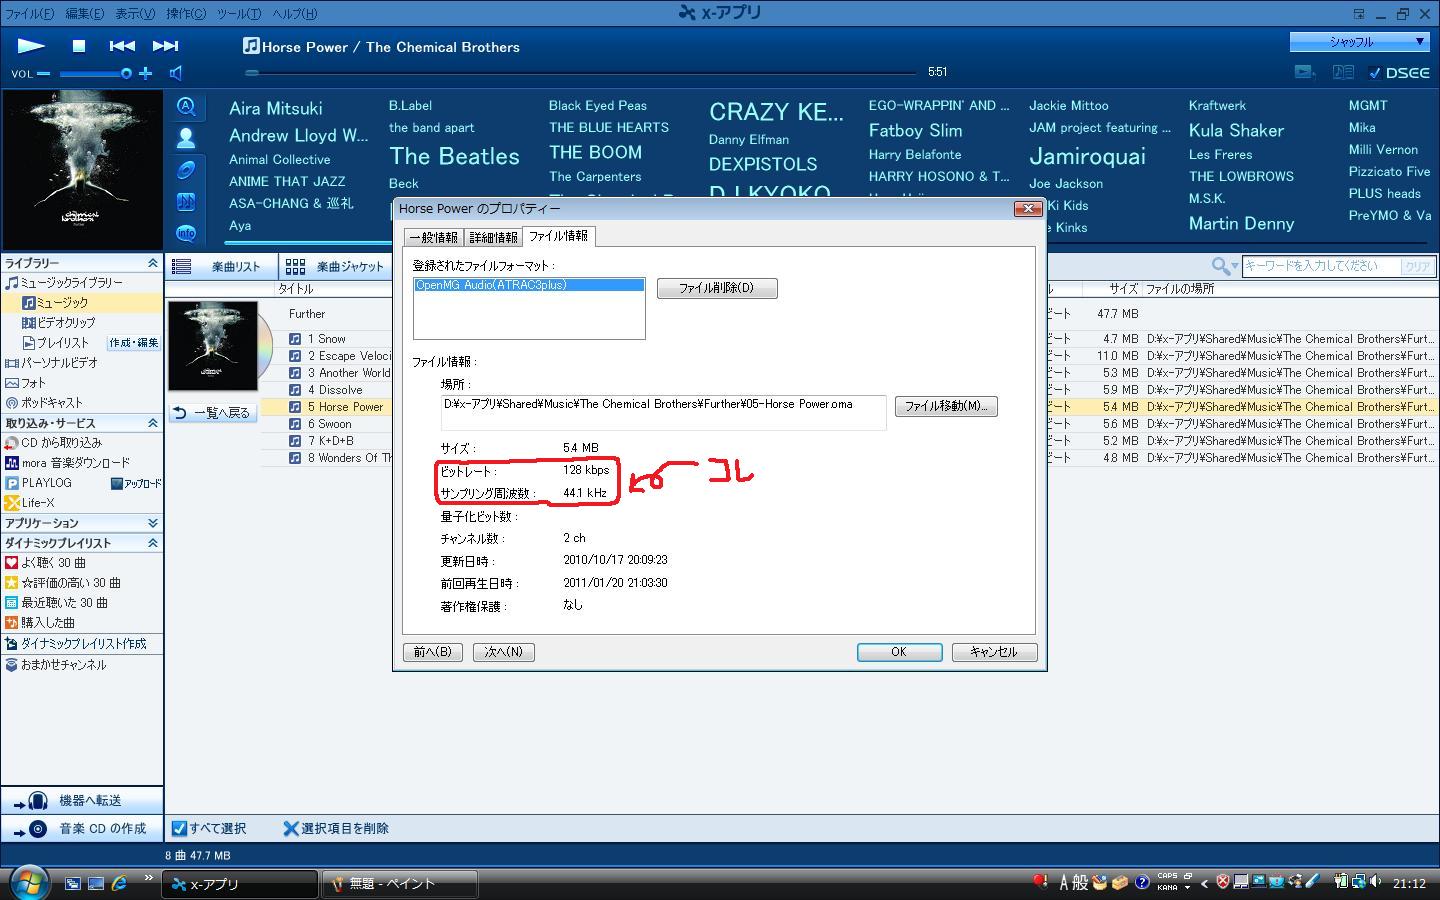The image size is (1440, 900).
Task: Click the CD から取り込み icon
Action: point(12,443)
